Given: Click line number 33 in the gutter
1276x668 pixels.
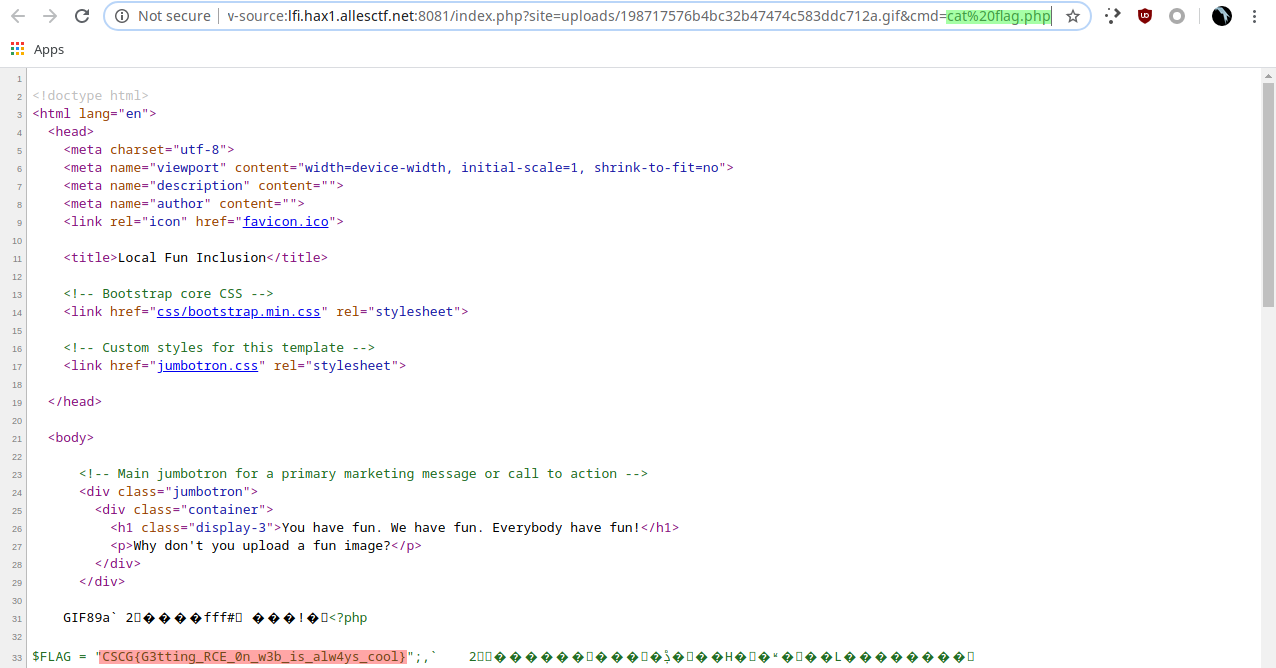Looking at the screenshot, I should (x=18, y=657).
